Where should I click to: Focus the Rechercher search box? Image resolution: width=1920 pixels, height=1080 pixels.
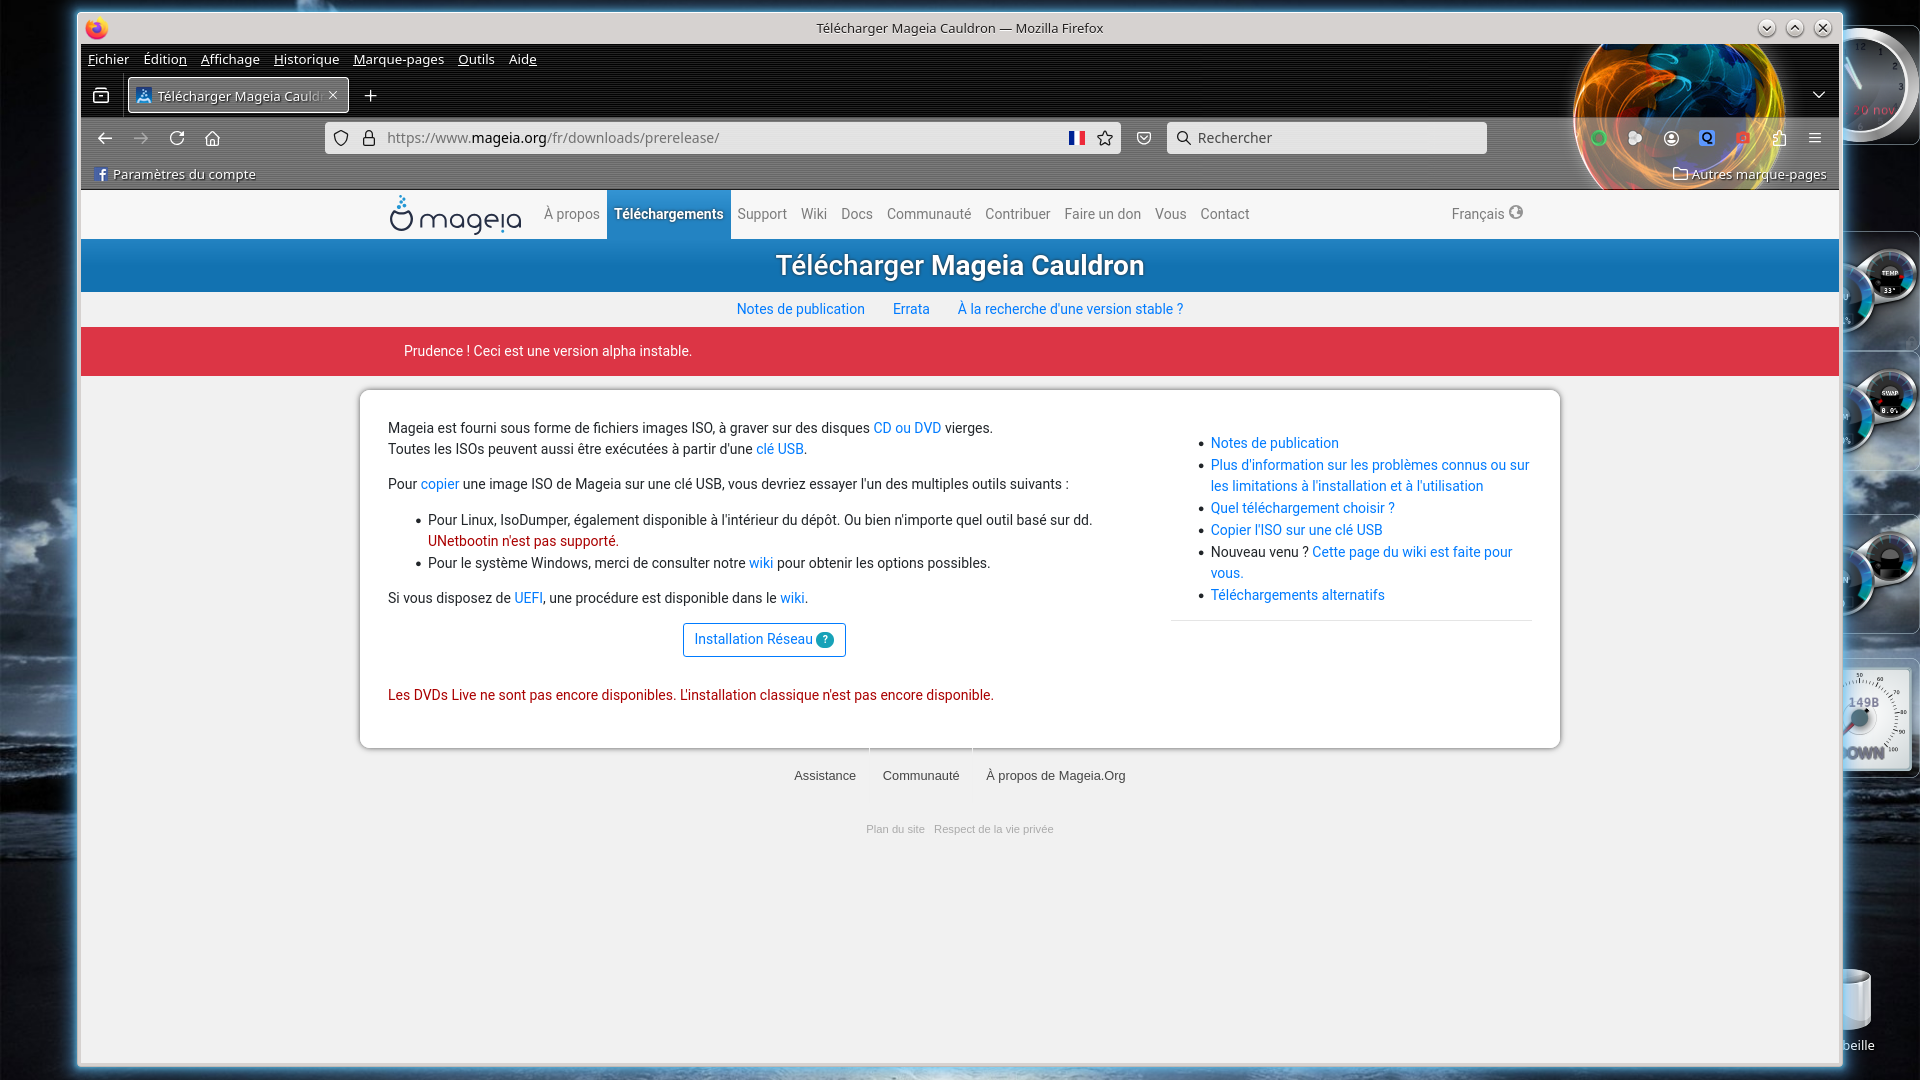(x=1327, y=138)
